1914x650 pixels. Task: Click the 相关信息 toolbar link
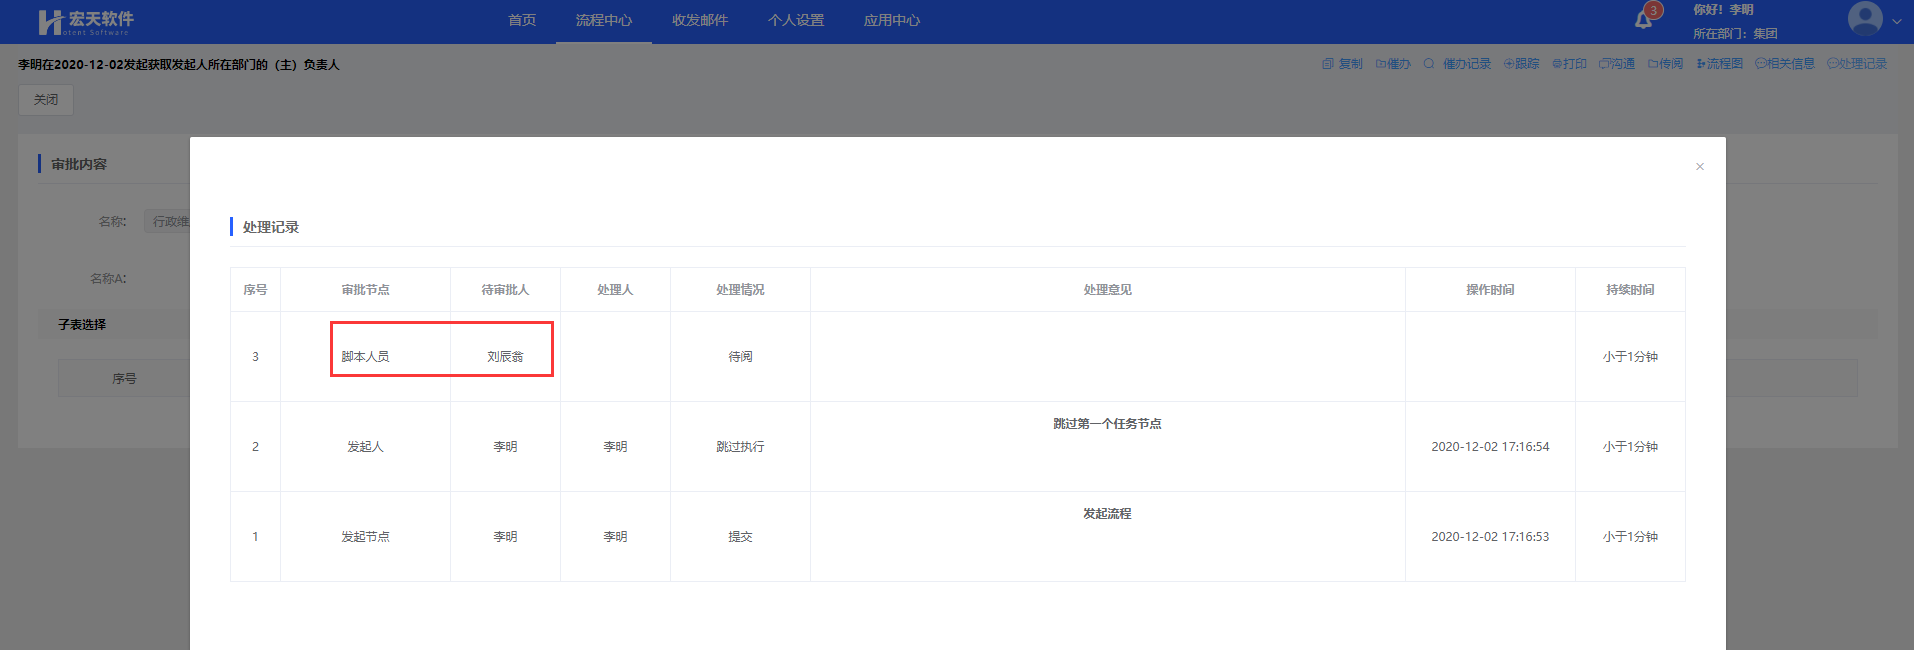pyautogui.click(x=1785, y=64)
